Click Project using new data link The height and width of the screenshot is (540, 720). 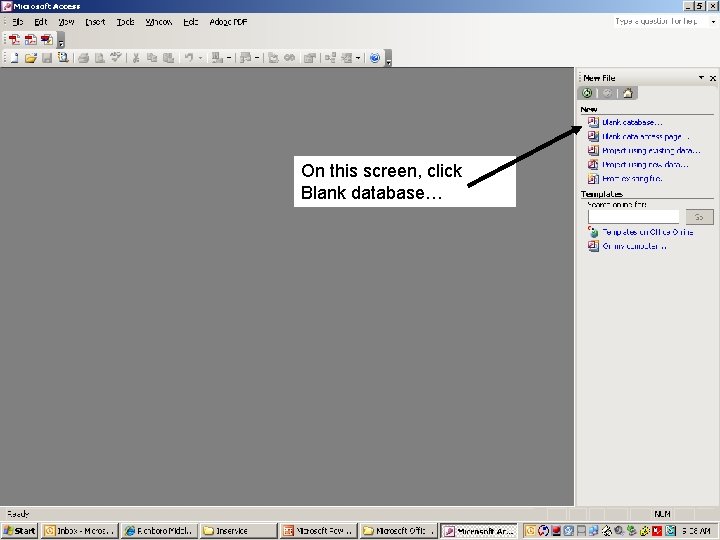645,164
